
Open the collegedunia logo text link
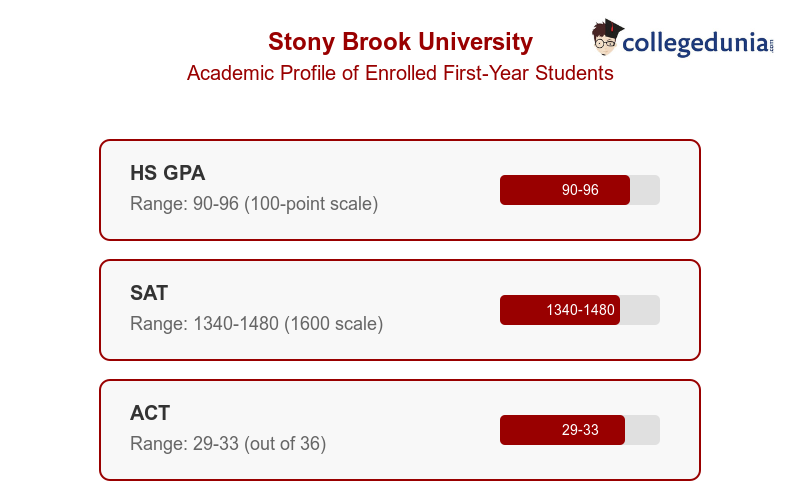694,43
